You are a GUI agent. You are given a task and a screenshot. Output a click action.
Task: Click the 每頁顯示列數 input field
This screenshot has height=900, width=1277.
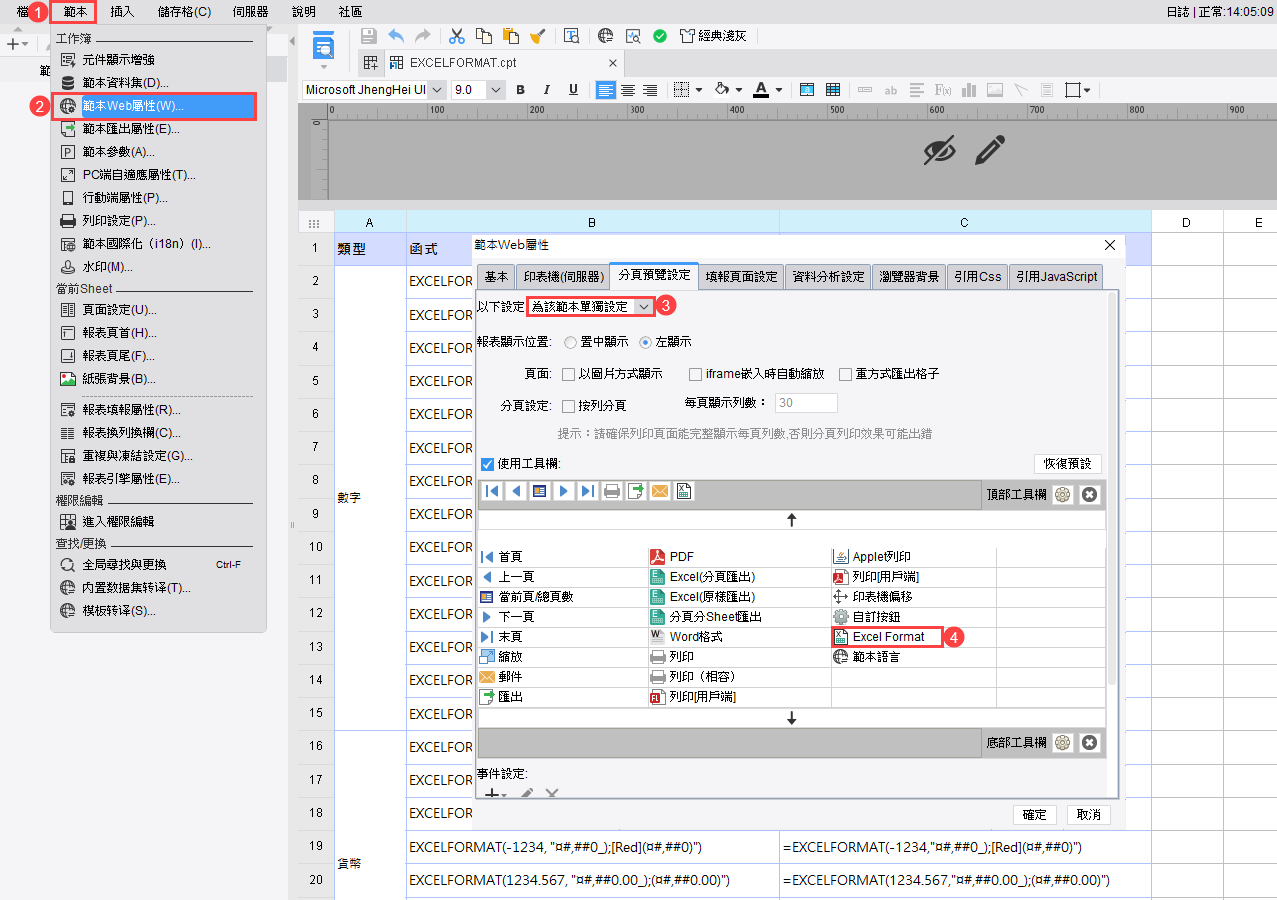(x=805, y=403)
